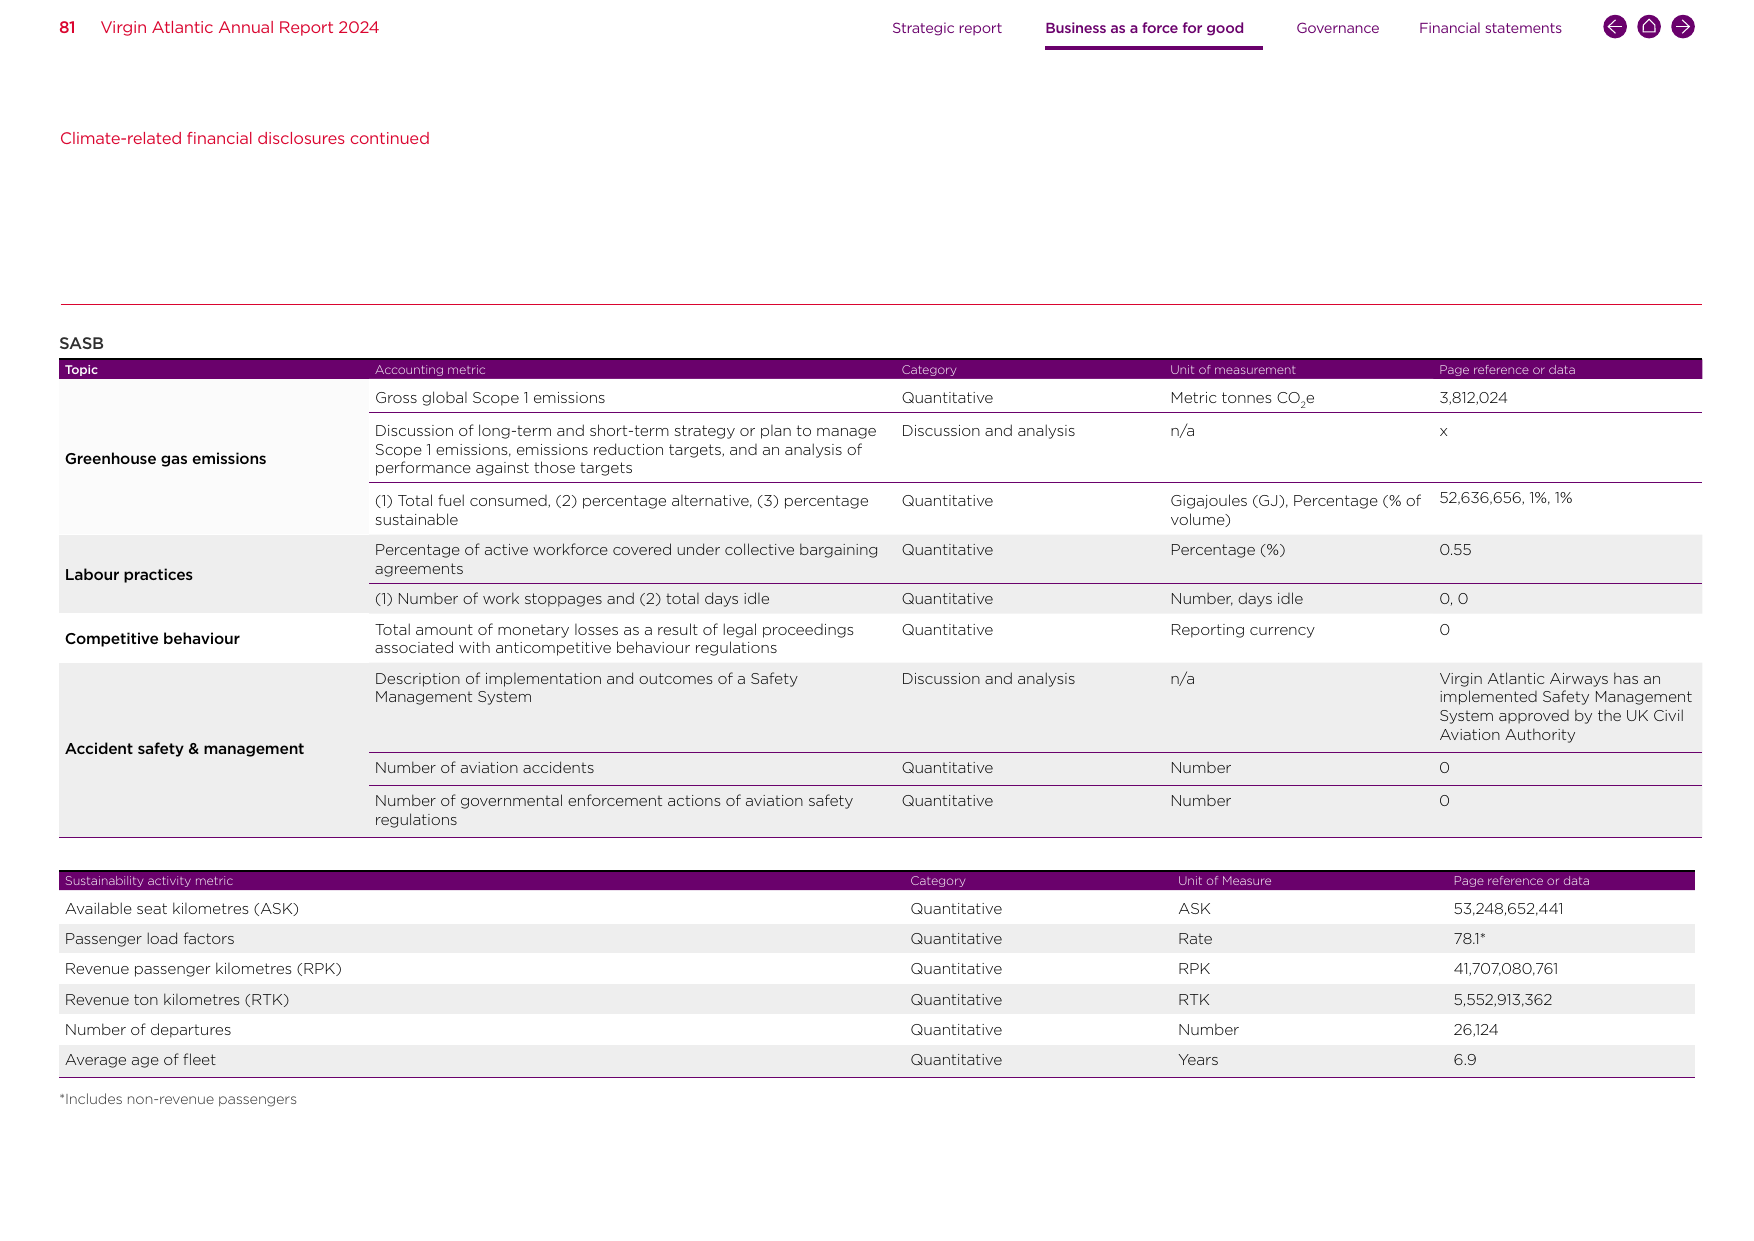Click Gigajoules (GJ) unit of measurement cell

tap(1295, 510)
